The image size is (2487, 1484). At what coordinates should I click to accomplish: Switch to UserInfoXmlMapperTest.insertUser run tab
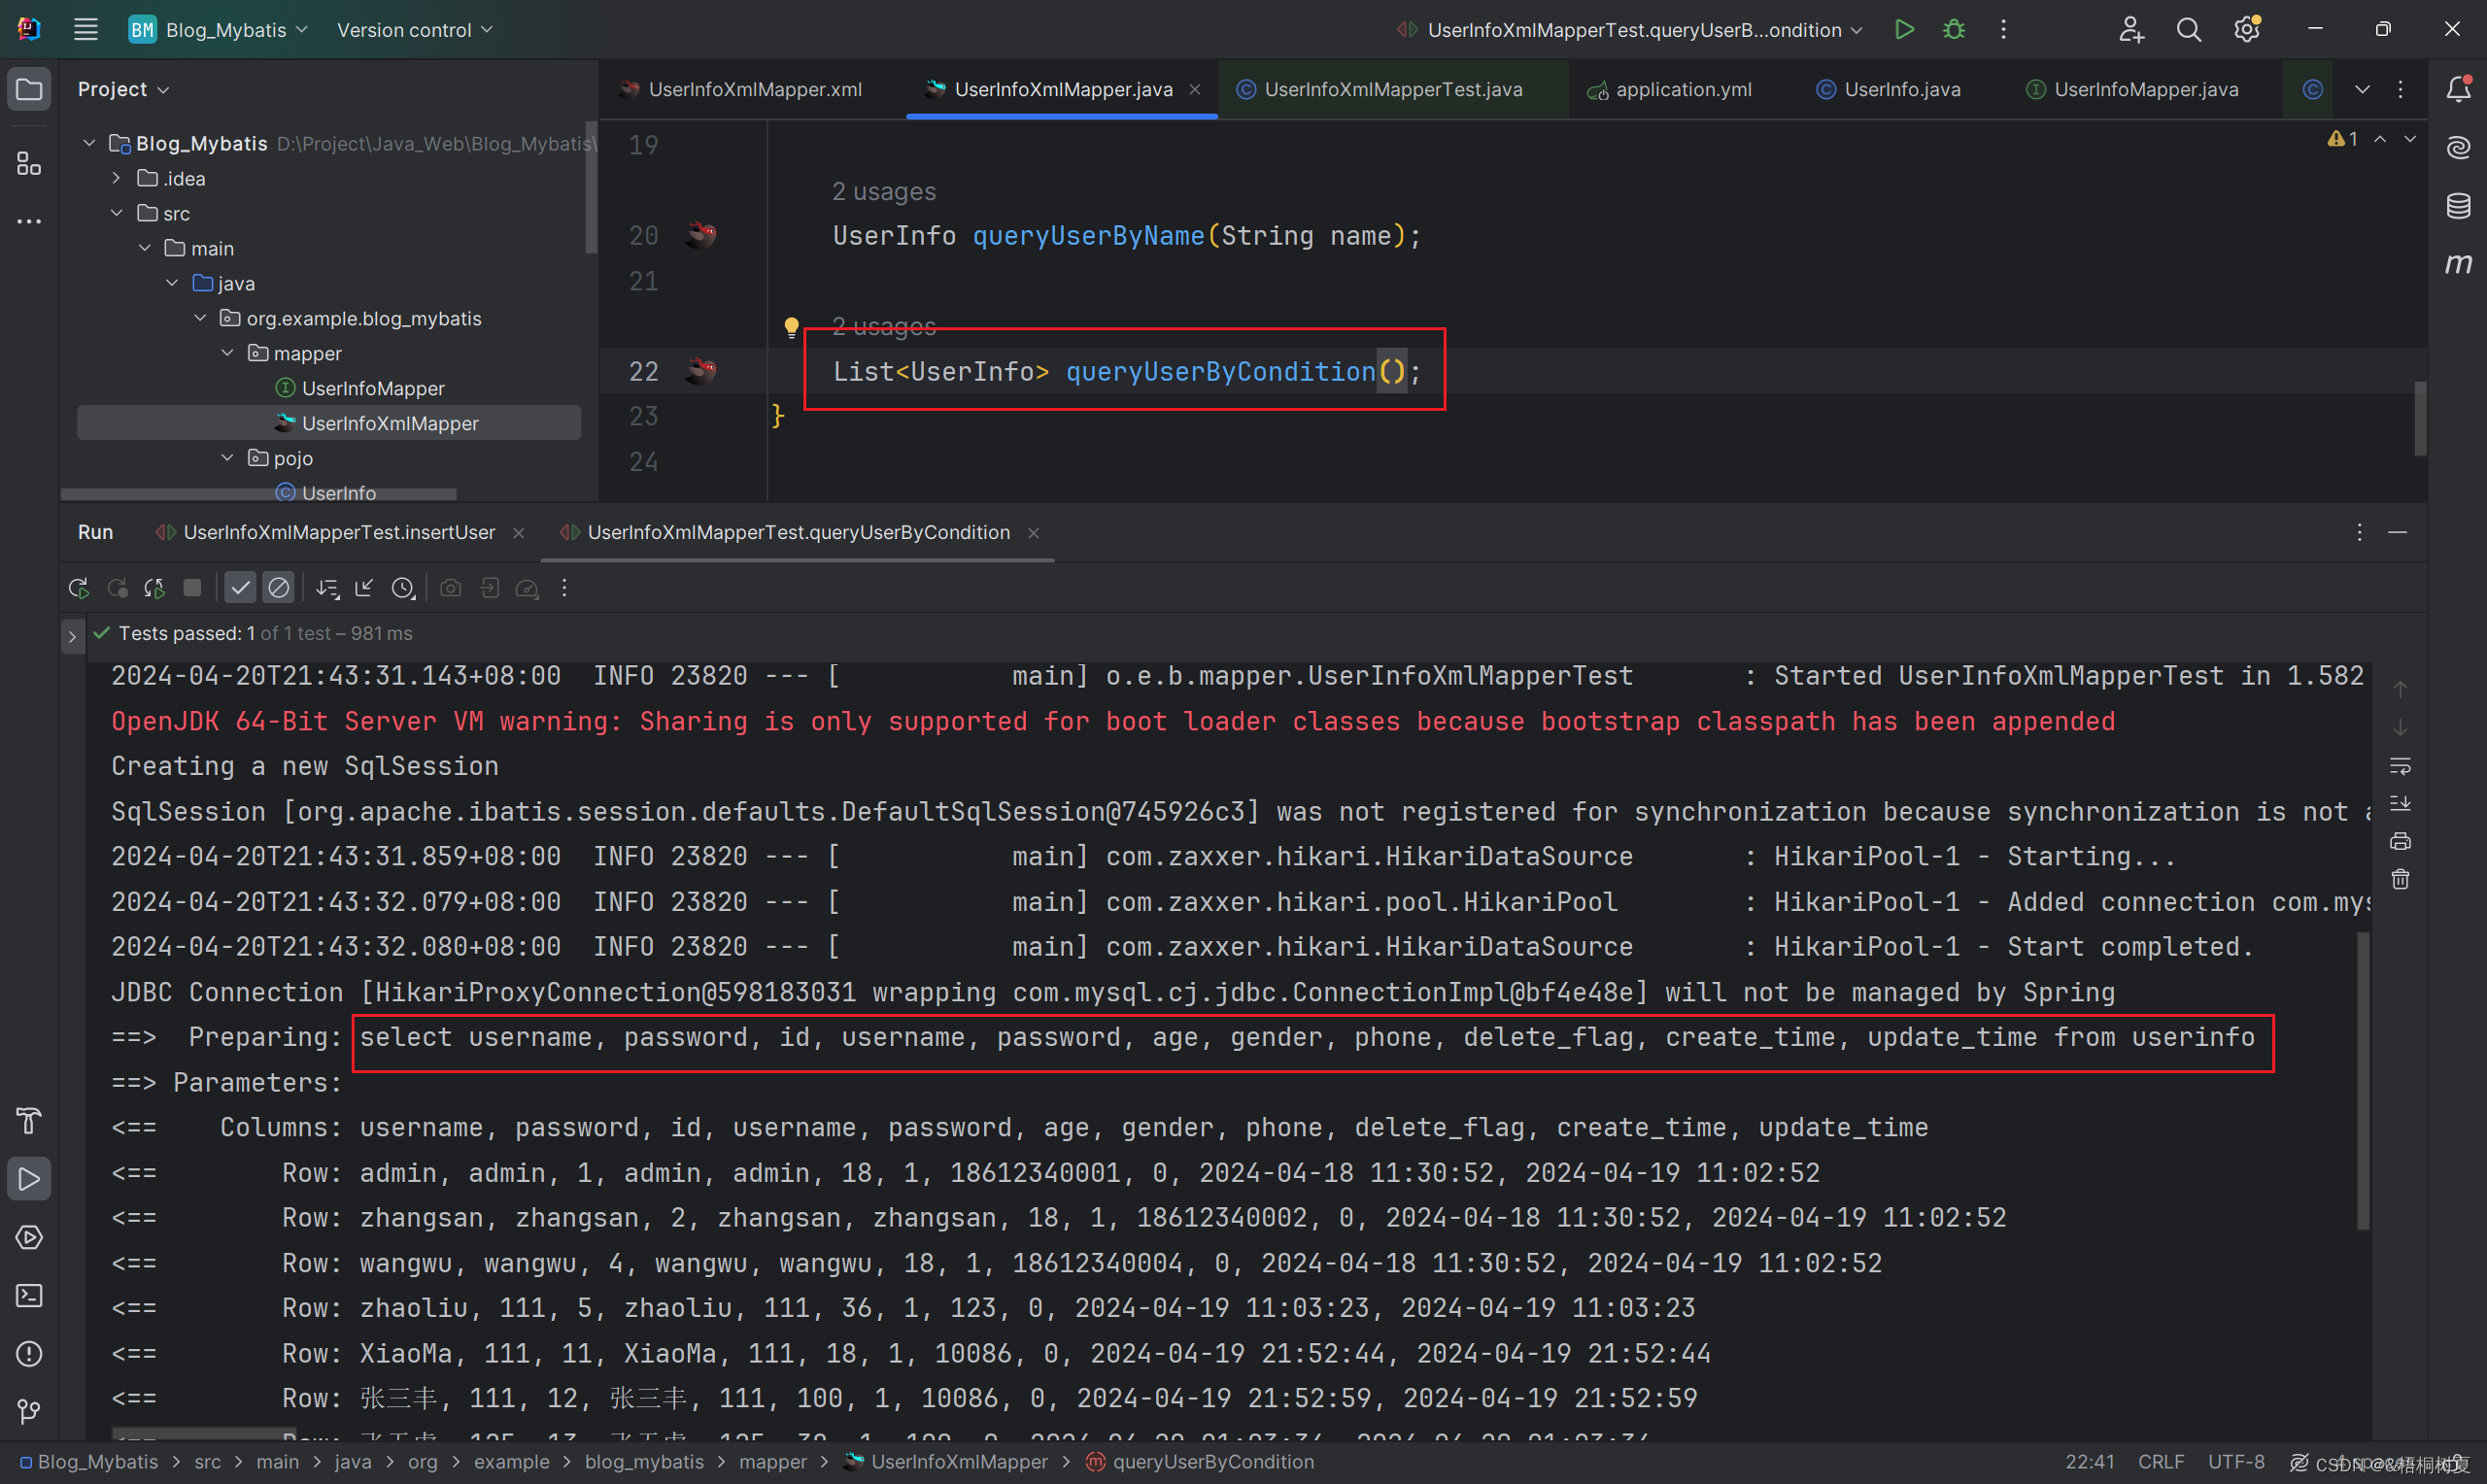coord(339,533)
